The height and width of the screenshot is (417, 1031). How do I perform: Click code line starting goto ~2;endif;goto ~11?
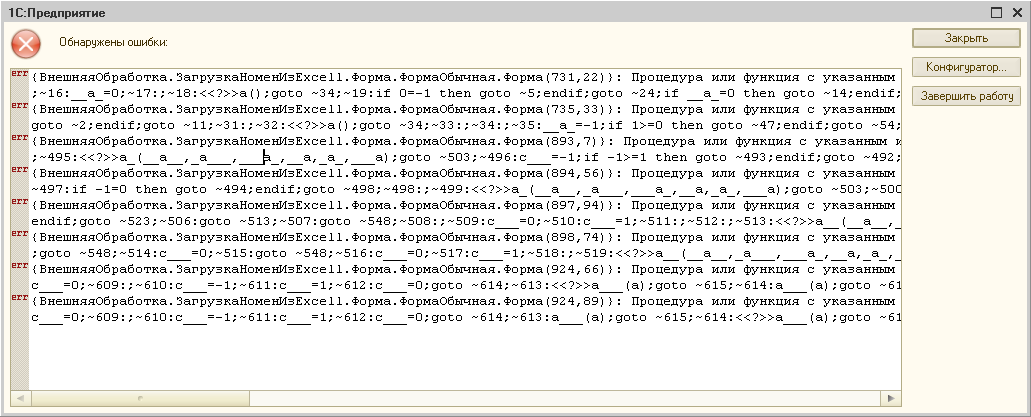[465, 125]
